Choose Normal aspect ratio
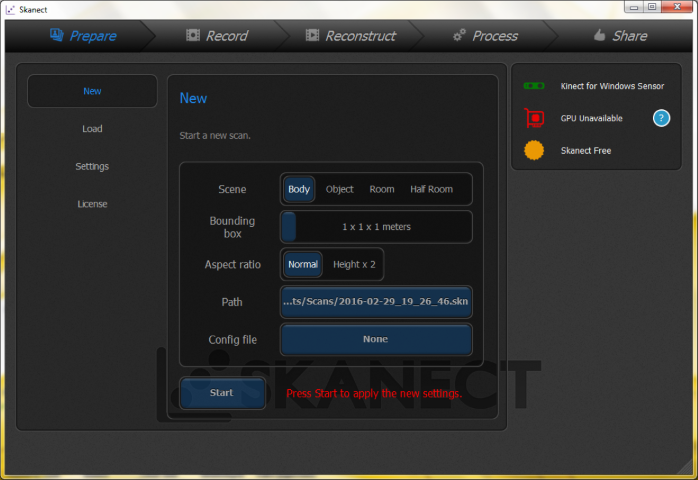 pos(303,264)
